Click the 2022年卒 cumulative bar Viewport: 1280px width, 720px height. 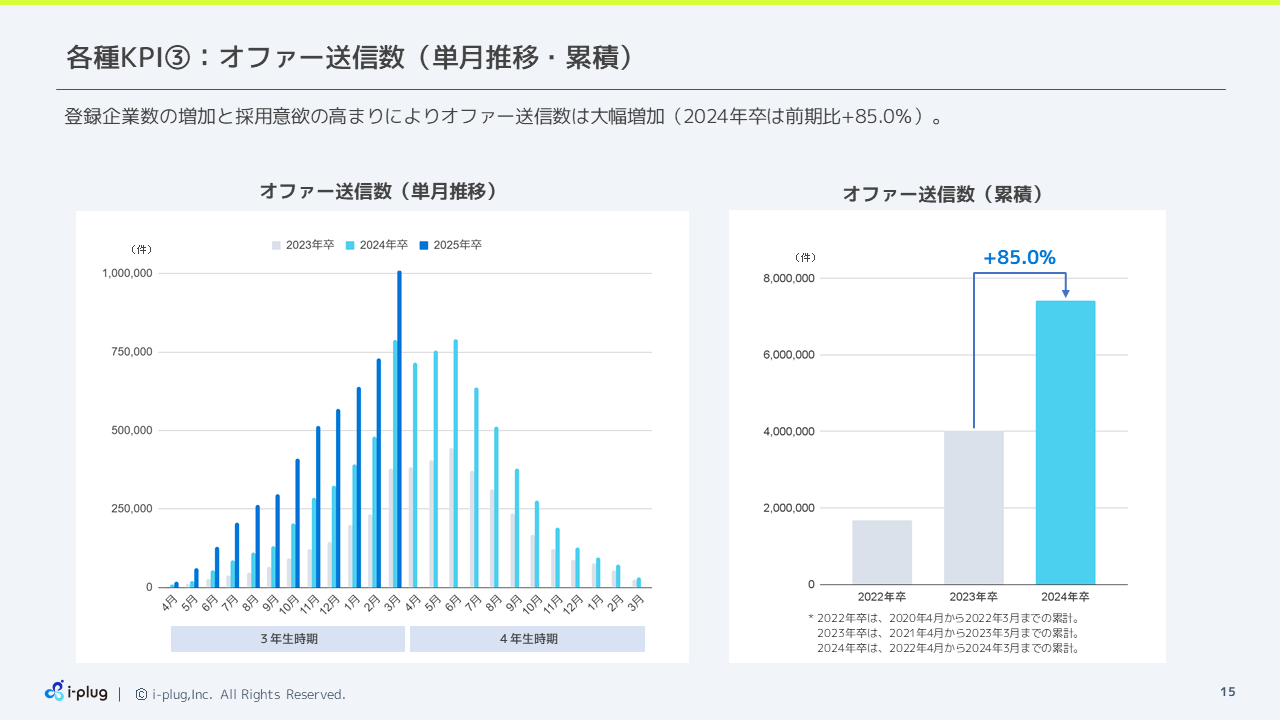point(882,552)
